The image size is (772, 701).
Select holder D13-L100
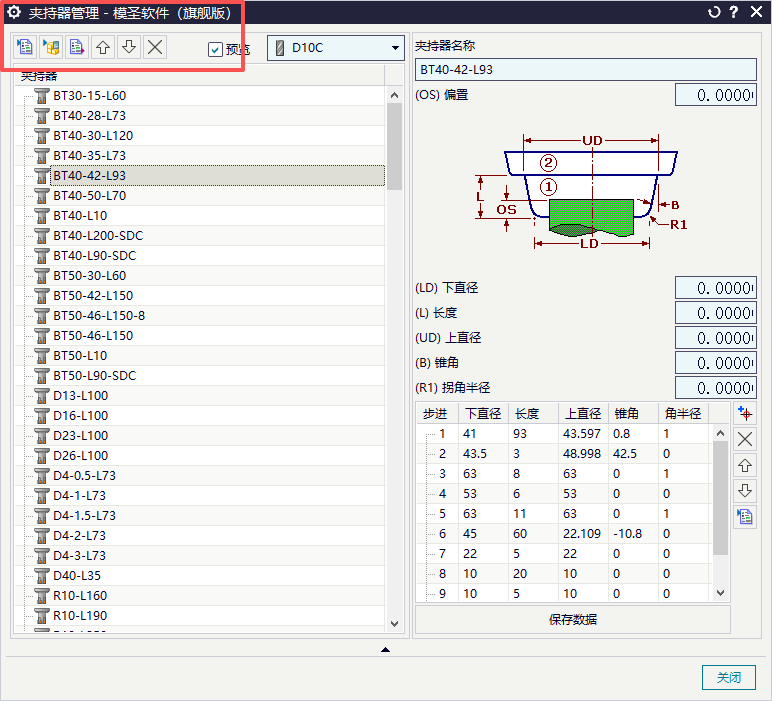click(80, 396)
